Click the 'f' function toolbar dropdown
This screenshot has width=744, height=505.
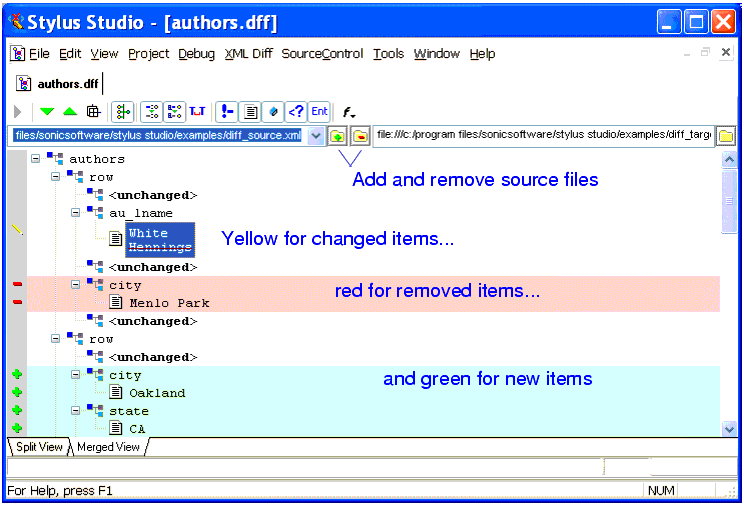[348, 112]
